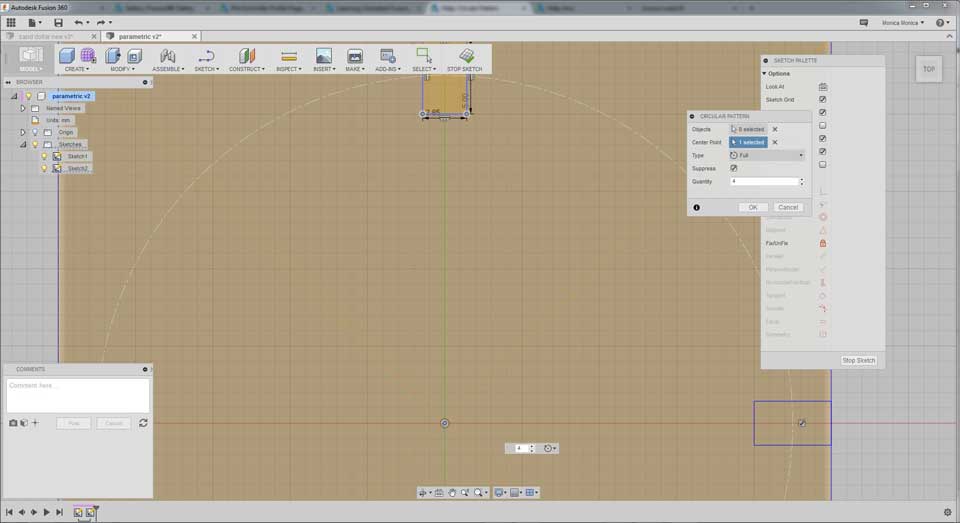The width and height of the screenshot is (960, 523).
Task: Click the Stop Sketch toolbar icon
Action: [x=467, y=56]
